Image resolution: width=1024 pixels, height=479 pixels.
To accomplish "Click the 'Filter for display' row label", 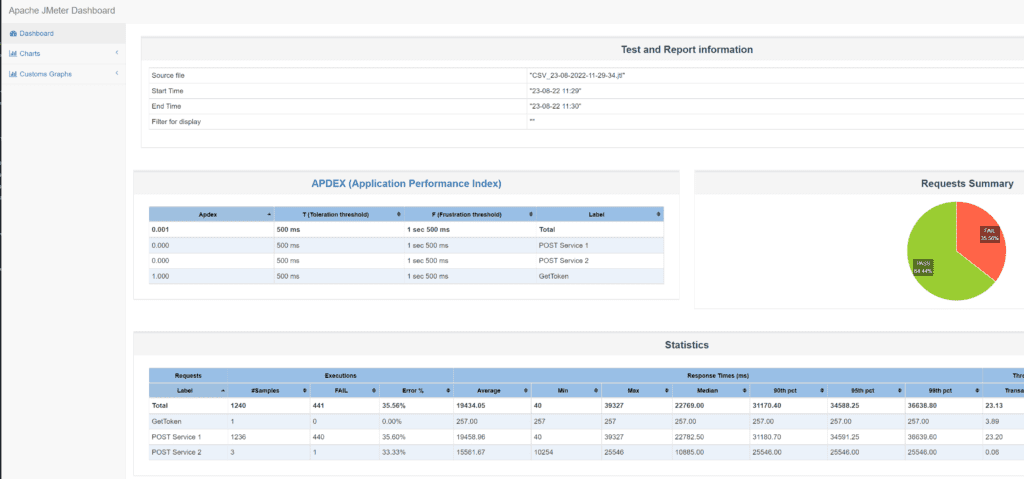I will tap(176, 122).
